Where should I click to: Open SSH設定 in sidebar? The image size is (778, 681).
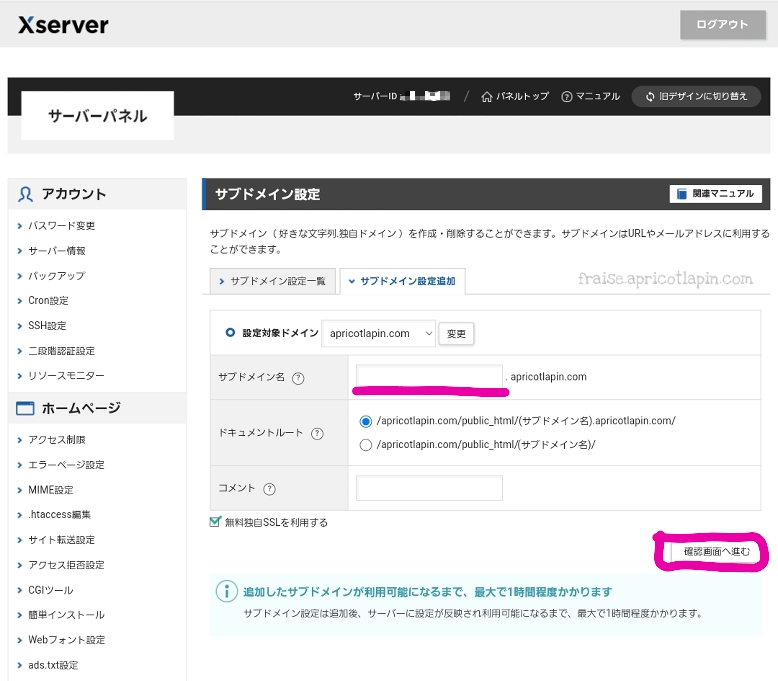click(47, 326)
